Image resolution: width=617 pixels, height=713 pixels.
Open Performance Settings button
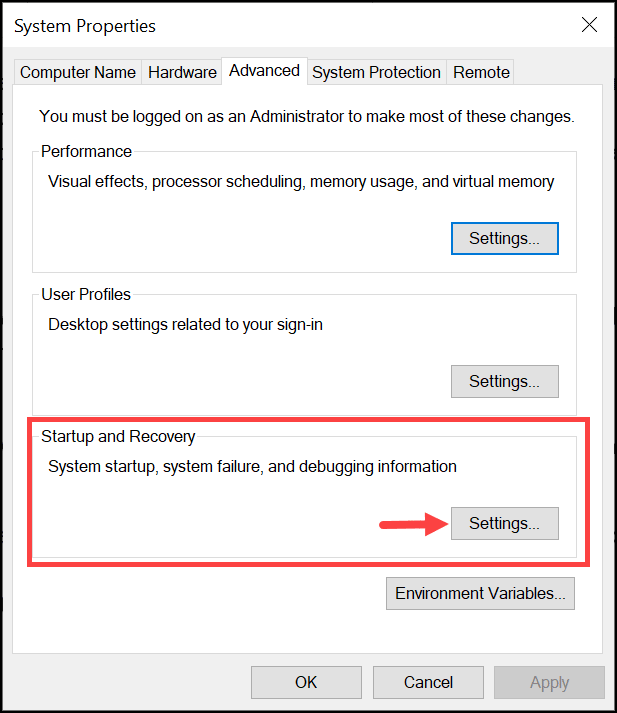pyautogui.click(x=505, y=239)
